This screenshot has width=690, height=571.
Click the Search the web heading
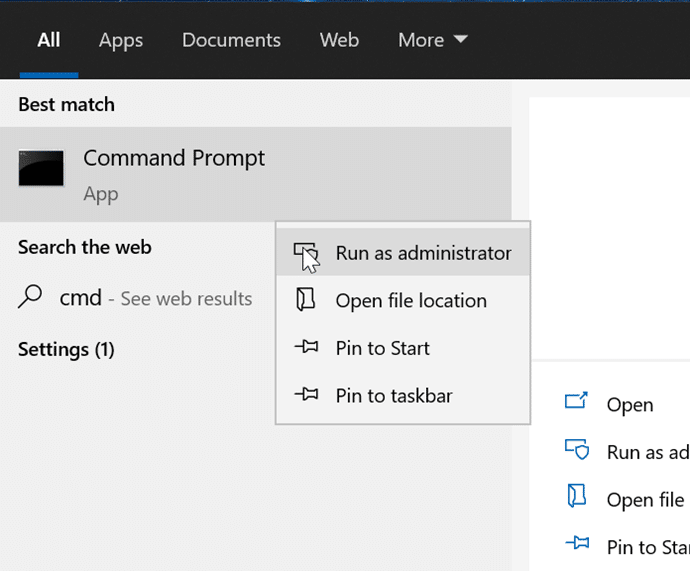click(84, 247)
